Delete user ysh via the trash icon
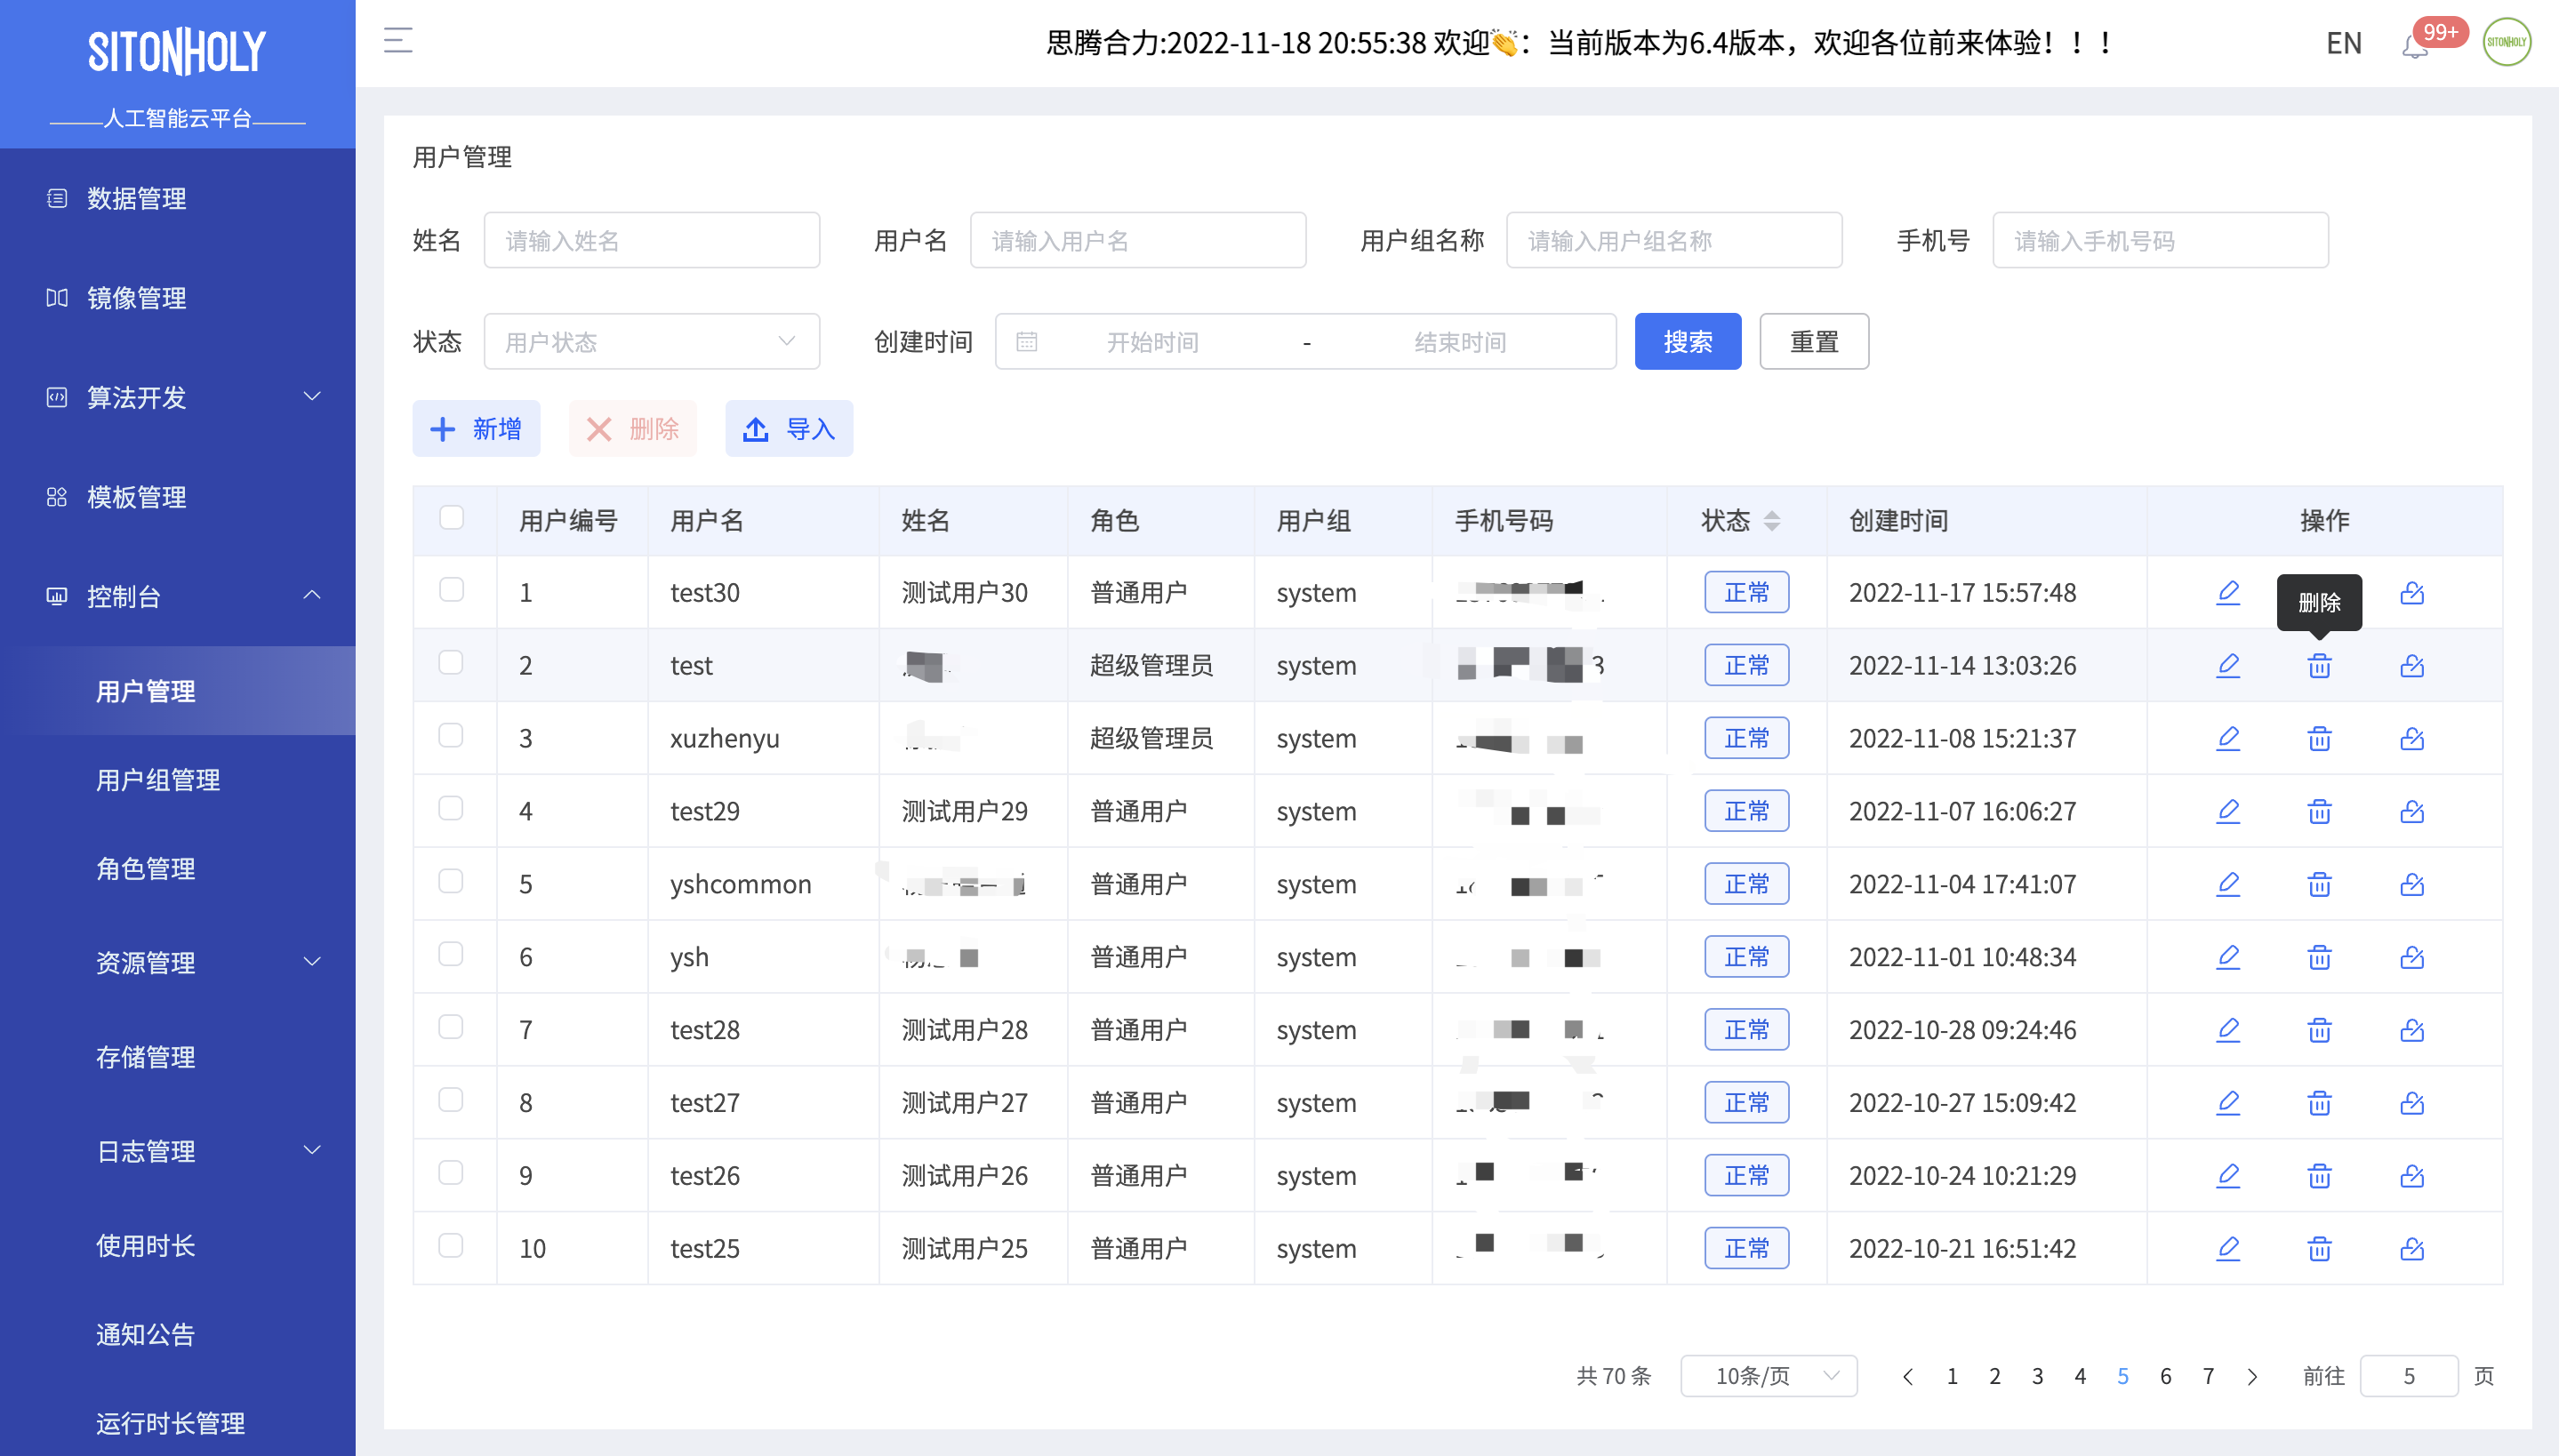2559x1456 pixels. (x=2319, y=958)
